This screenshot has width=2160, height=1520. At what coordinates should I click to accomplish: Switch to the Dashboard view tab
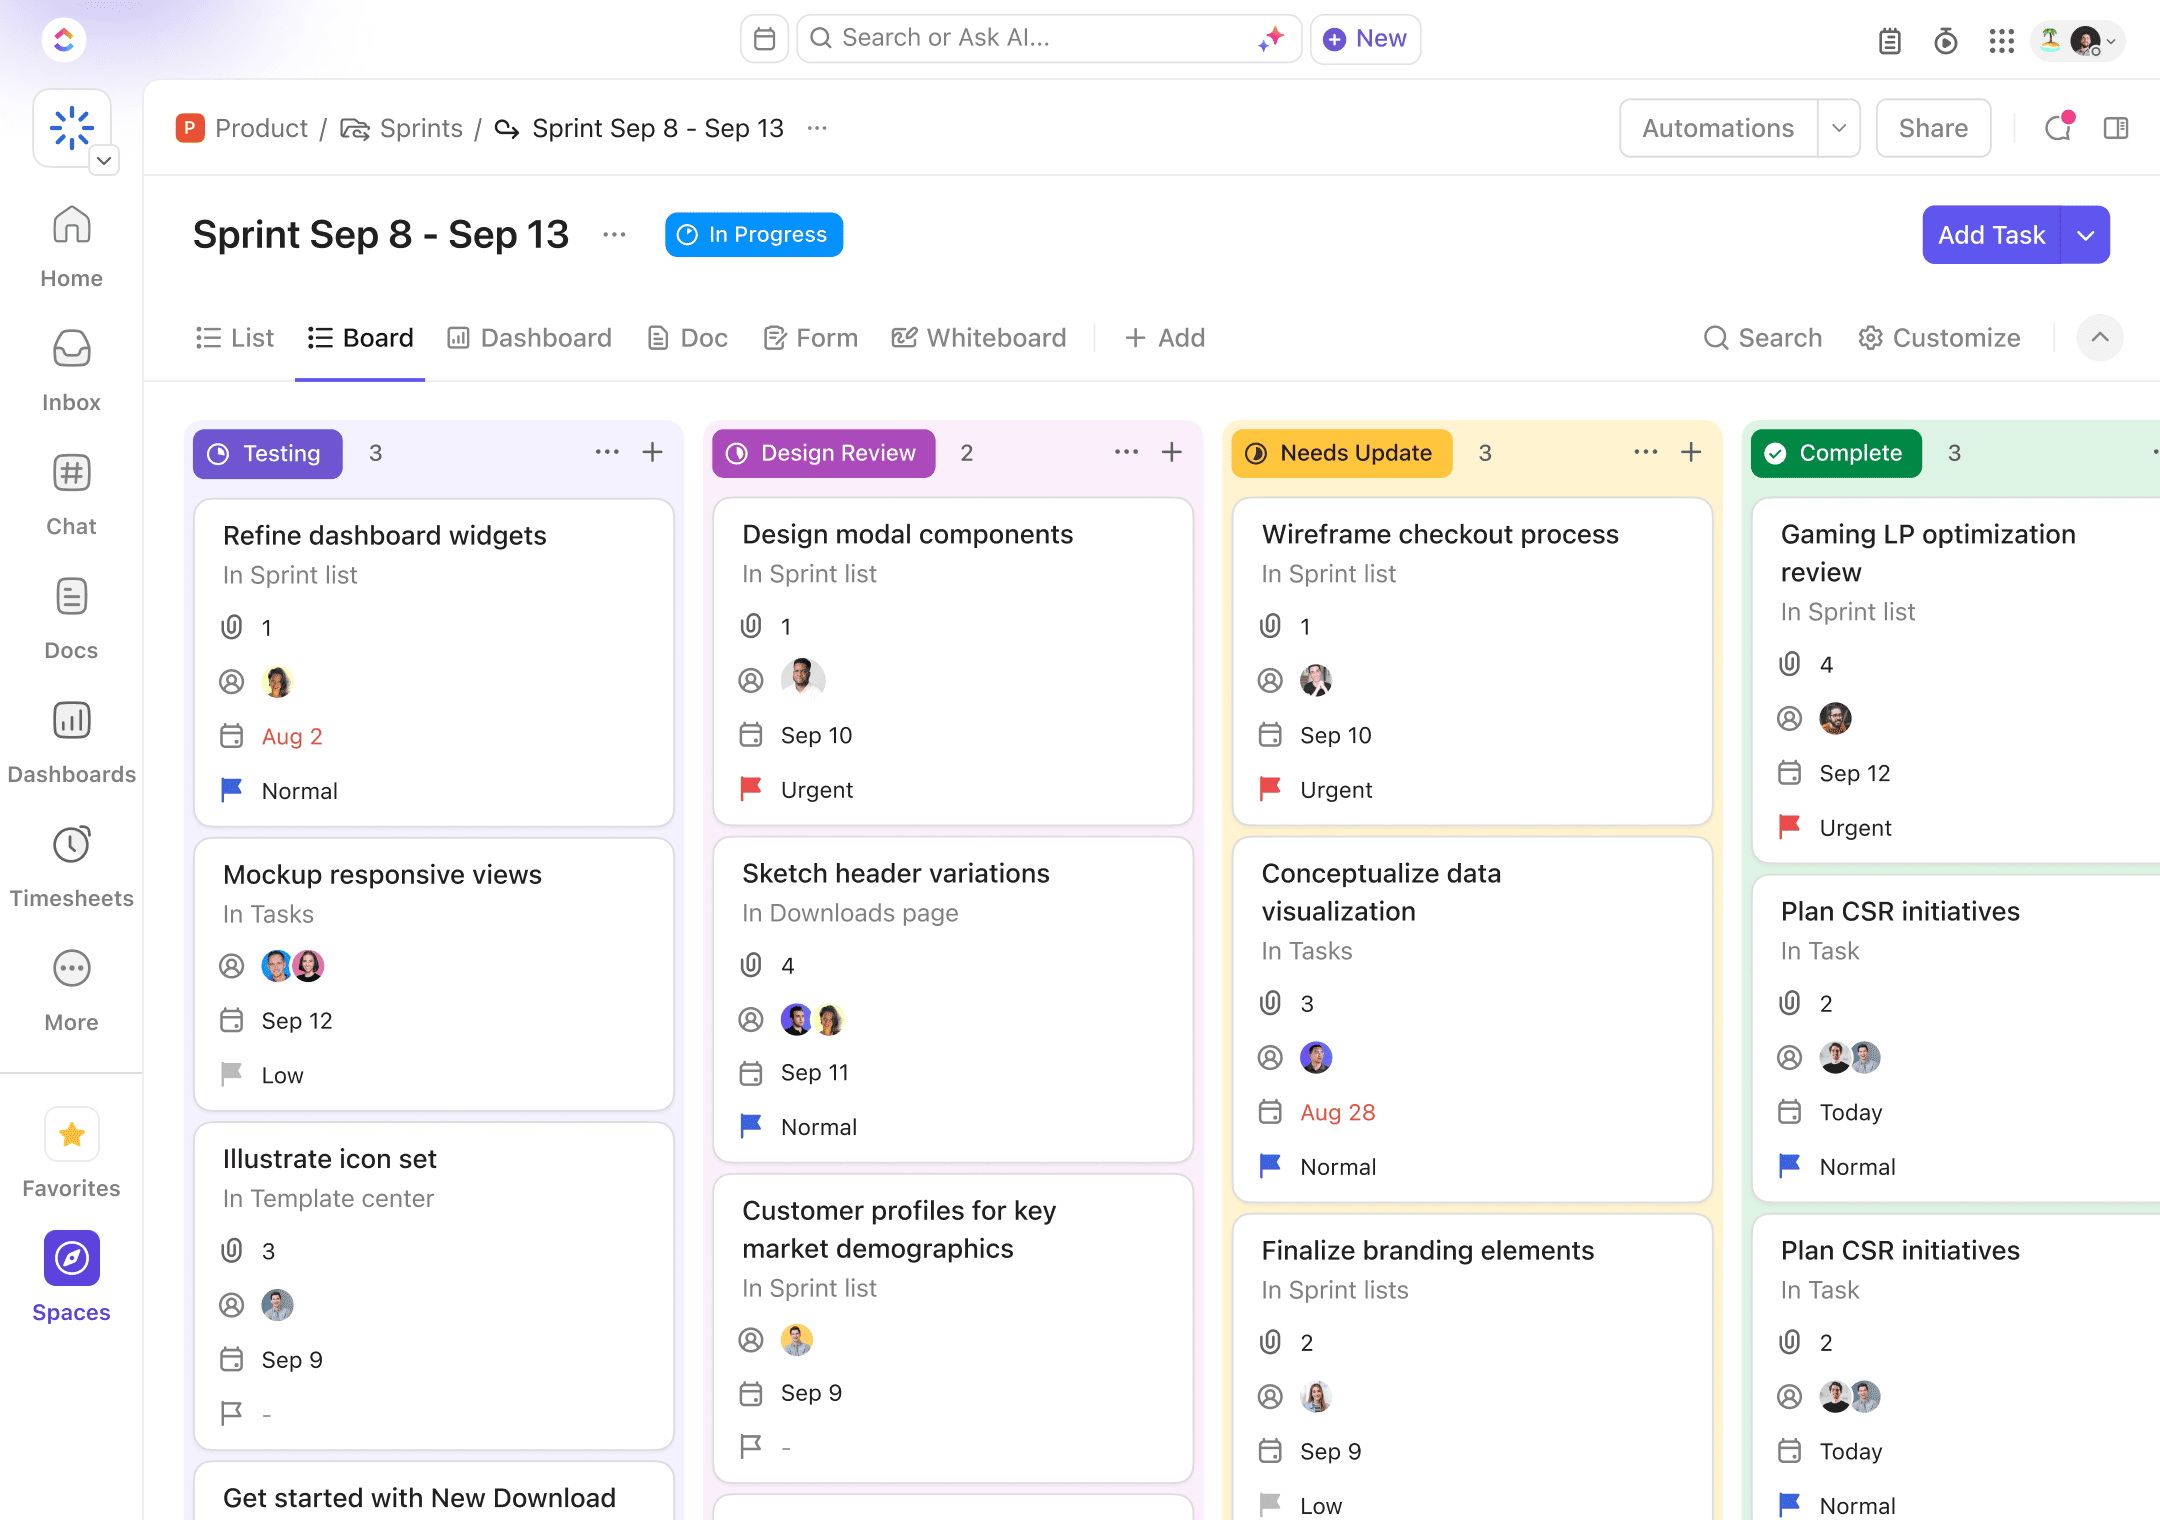pos(529,338)
